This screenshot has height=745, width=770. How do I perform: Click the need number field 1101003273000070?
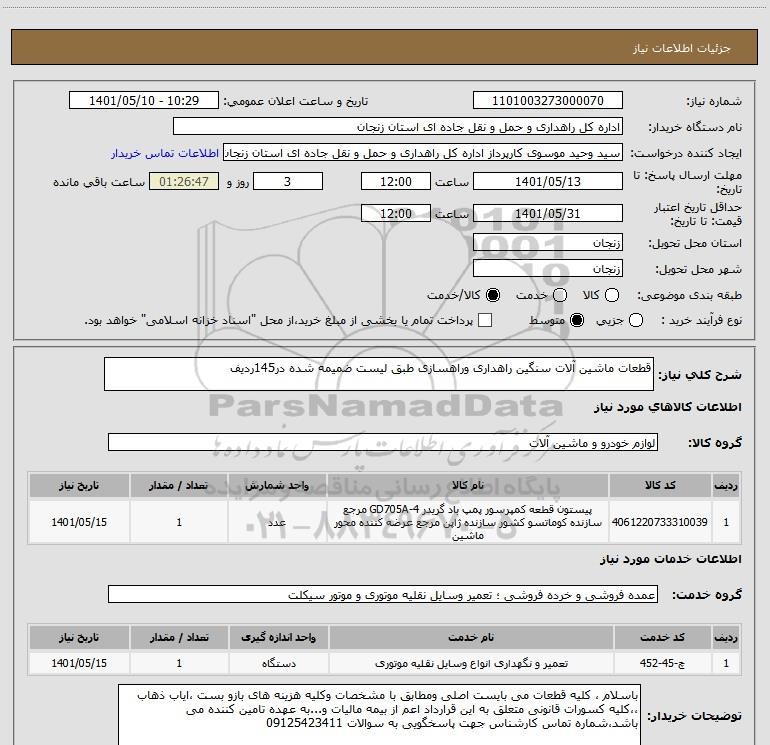point(548,101)
